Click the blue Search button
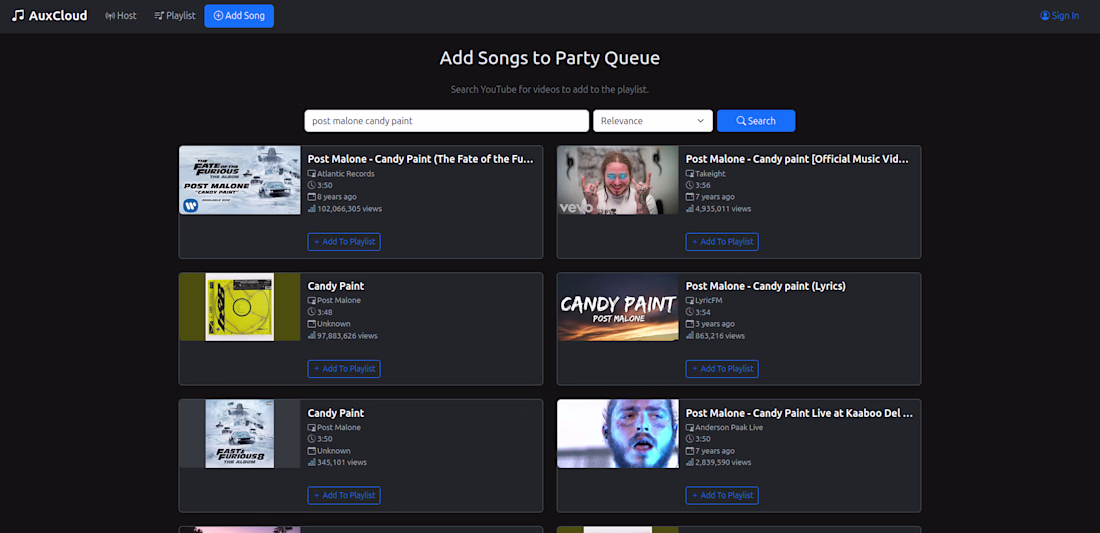 coord(756,121)
